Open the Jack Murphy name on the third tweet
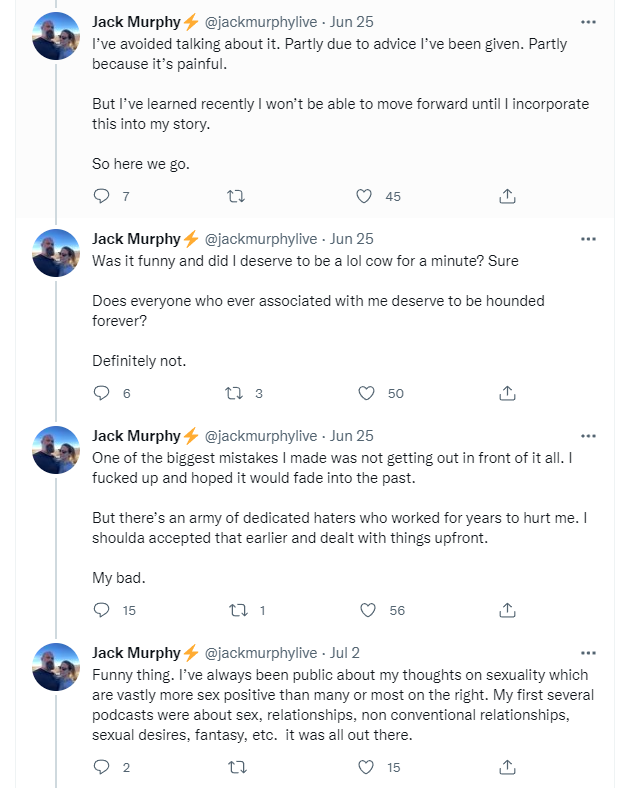This screenshot has width=623, height=788. [x=135, y=436]
